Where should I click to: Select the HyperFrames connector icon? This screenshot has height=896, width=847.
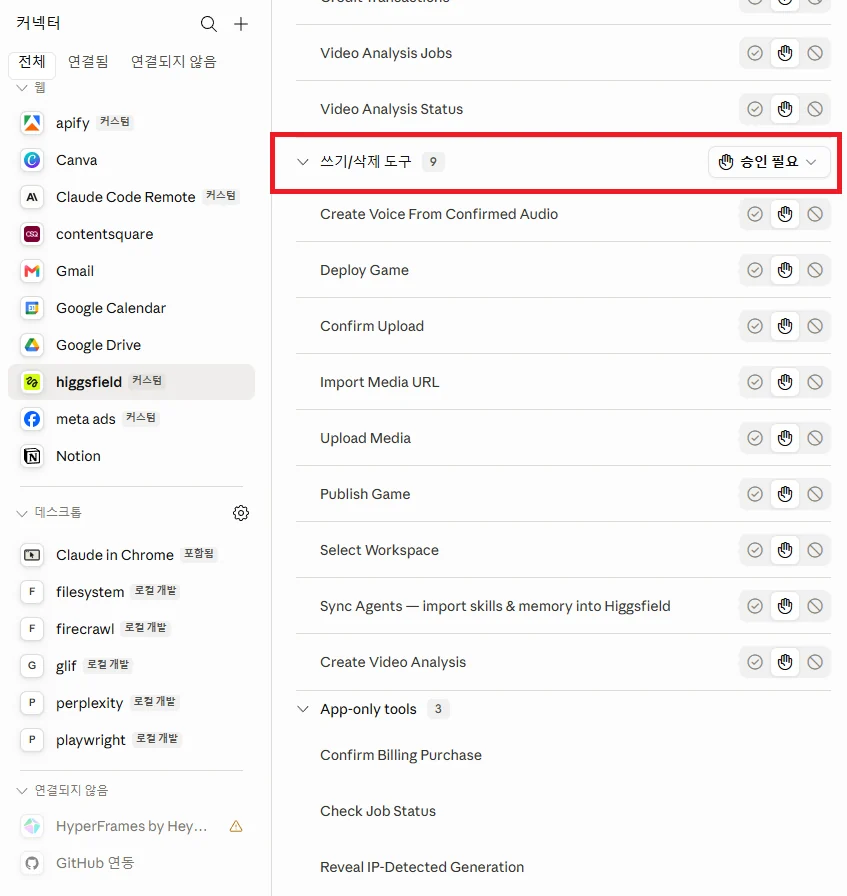[x=32, y=826]
